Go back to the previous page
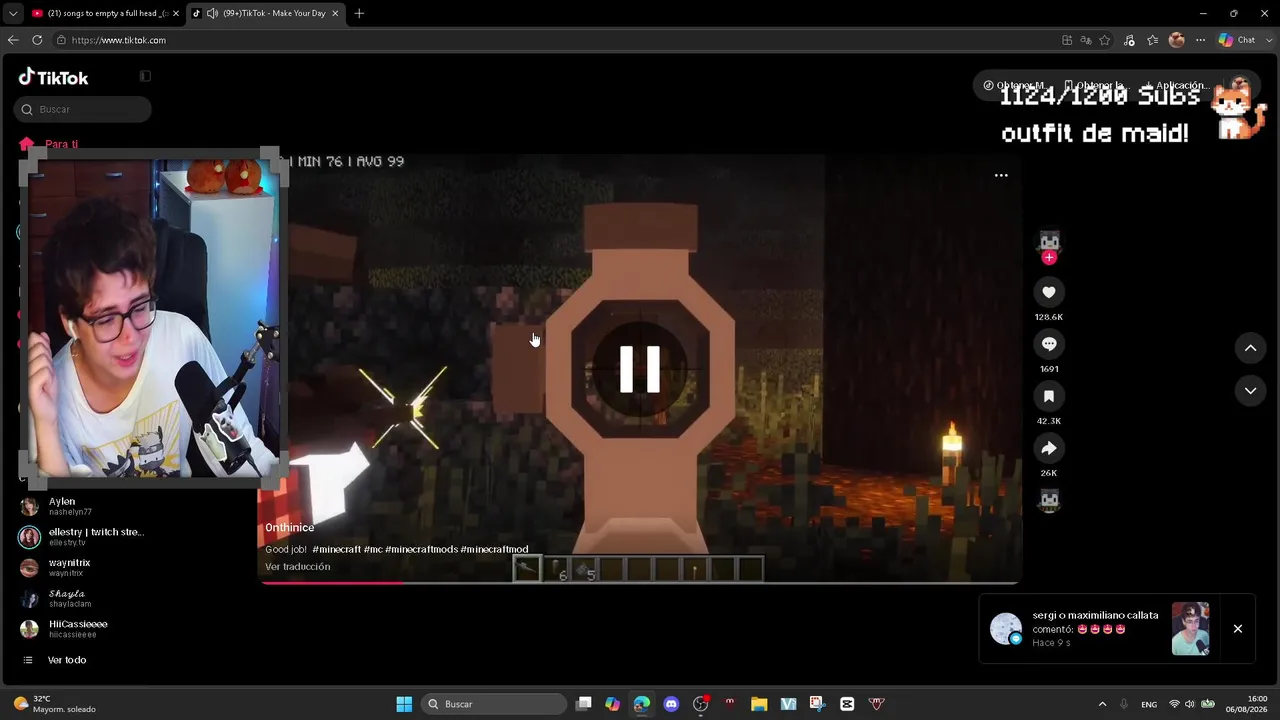The width and height of the screenshot is (1280, 720). point(13,40)
